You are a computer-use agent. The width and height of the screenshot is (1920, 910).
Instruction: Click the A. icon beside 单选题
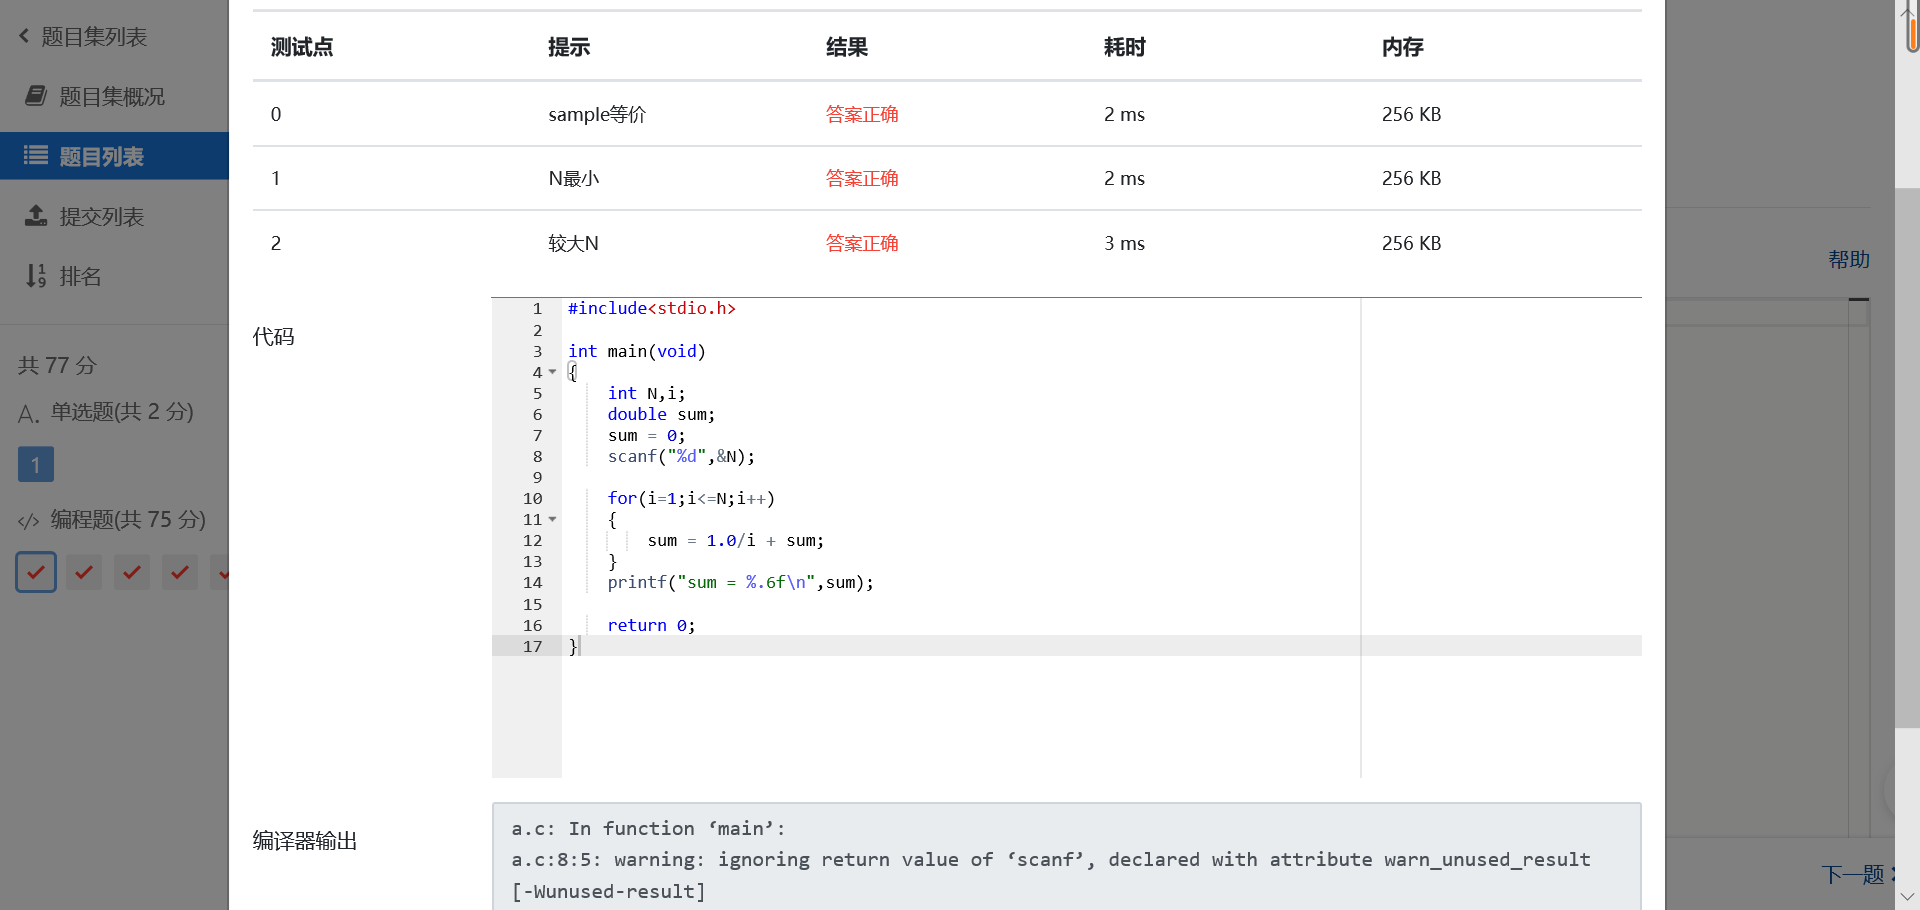pos(28,413)
